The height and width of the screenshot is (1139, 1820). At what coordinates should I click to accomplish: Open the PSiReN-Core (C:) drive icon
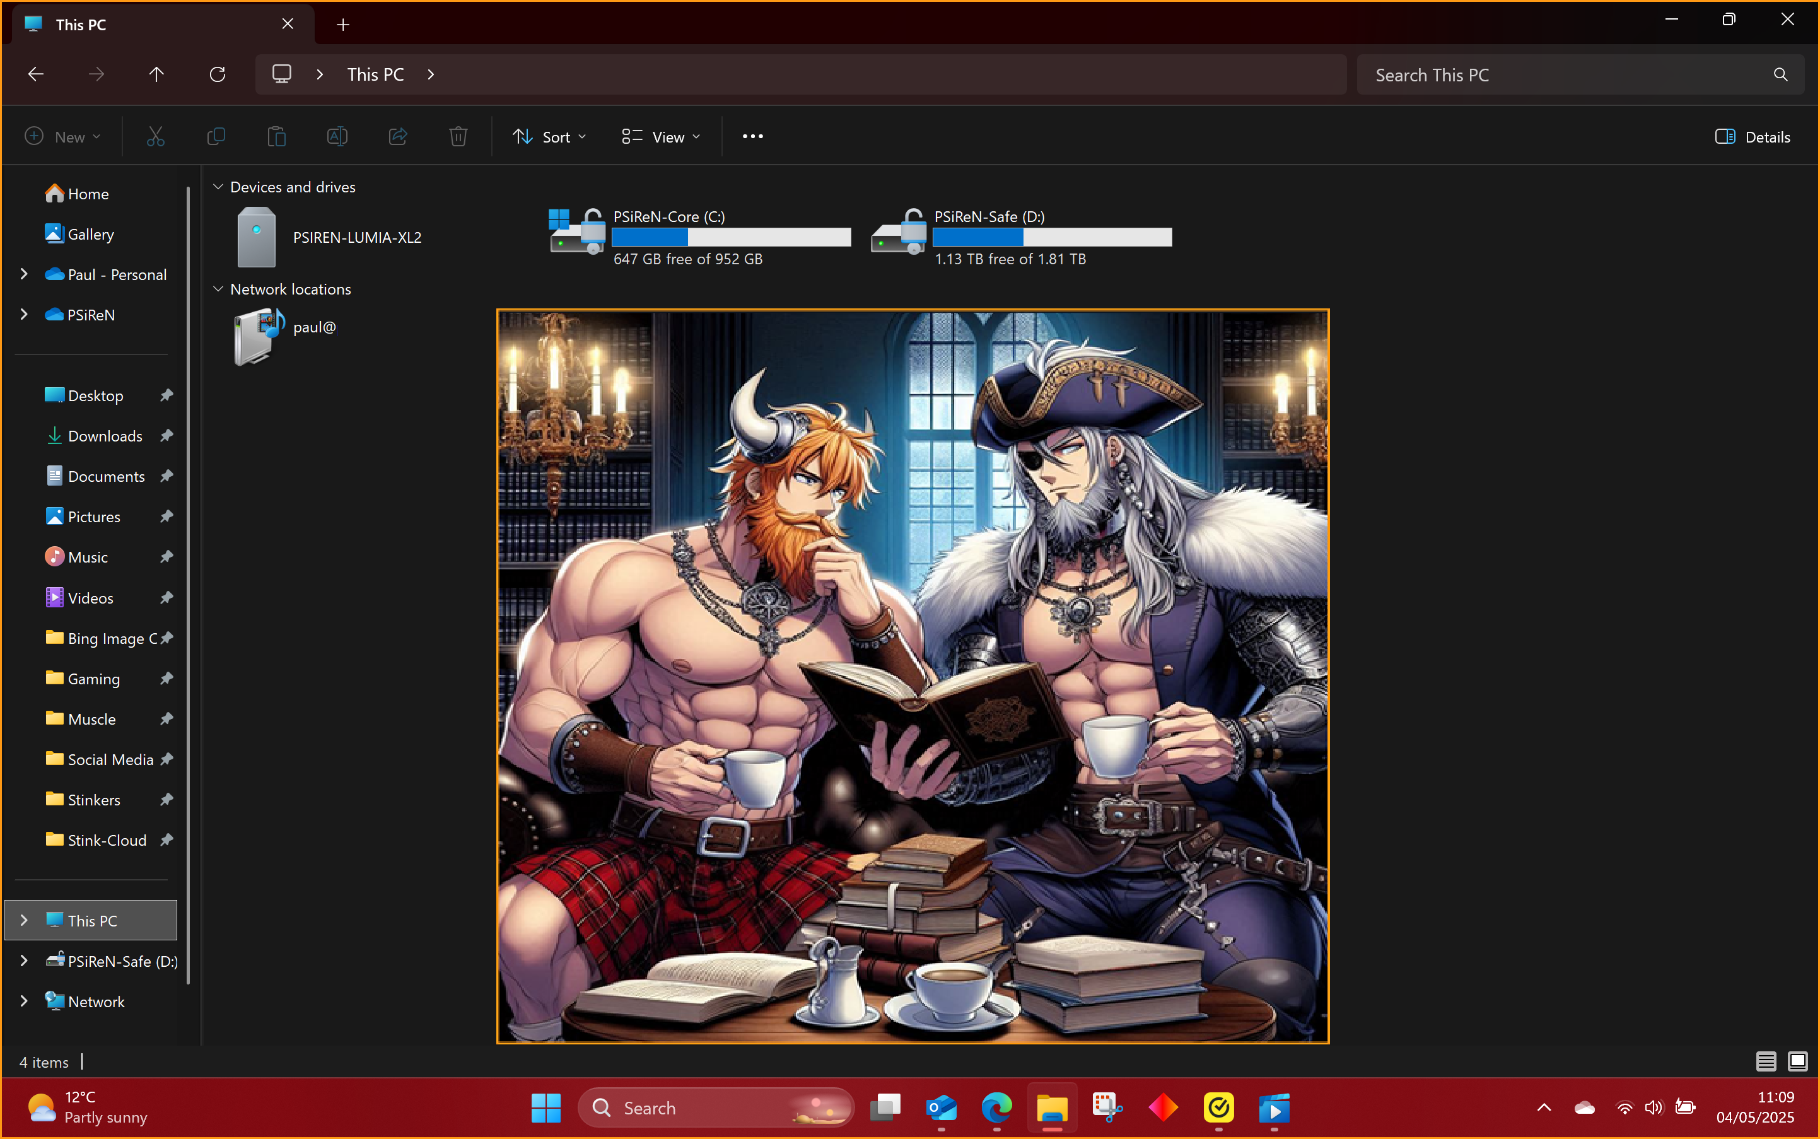[x=577, y=233]
